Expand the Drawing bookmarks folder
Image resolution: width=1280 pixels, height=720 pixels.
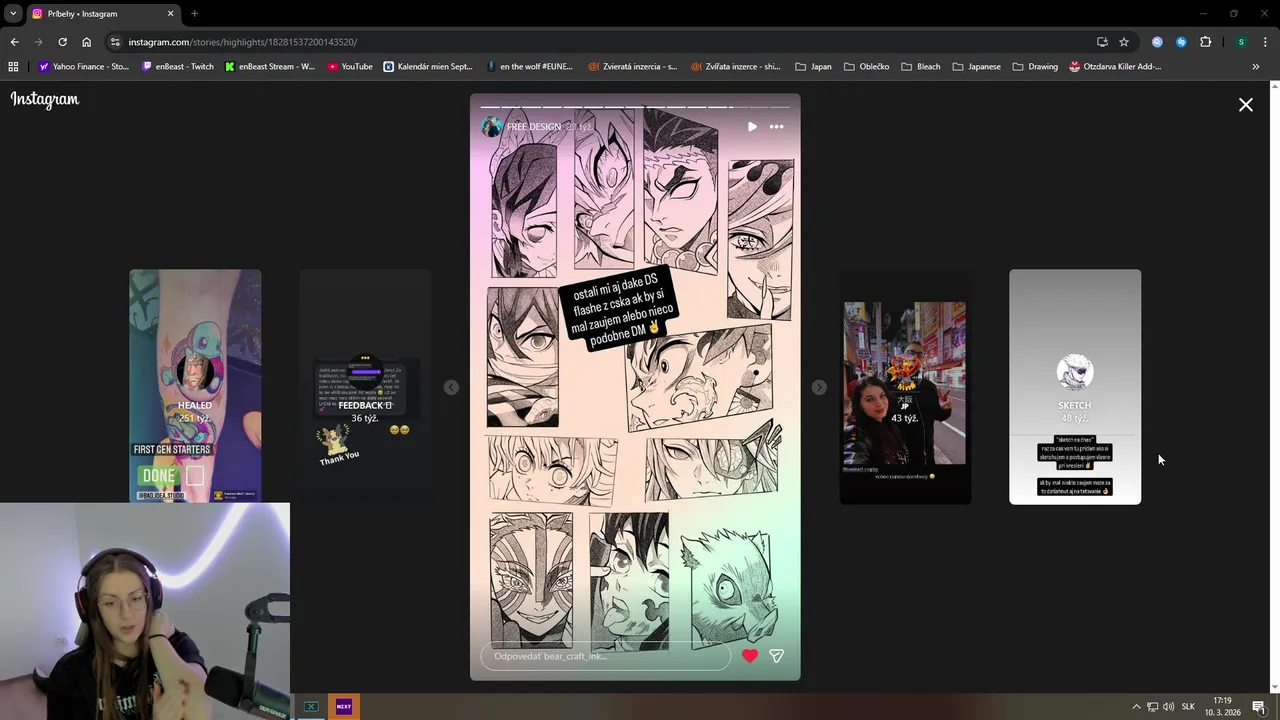pyautogui.click(x=1035, y=67)
